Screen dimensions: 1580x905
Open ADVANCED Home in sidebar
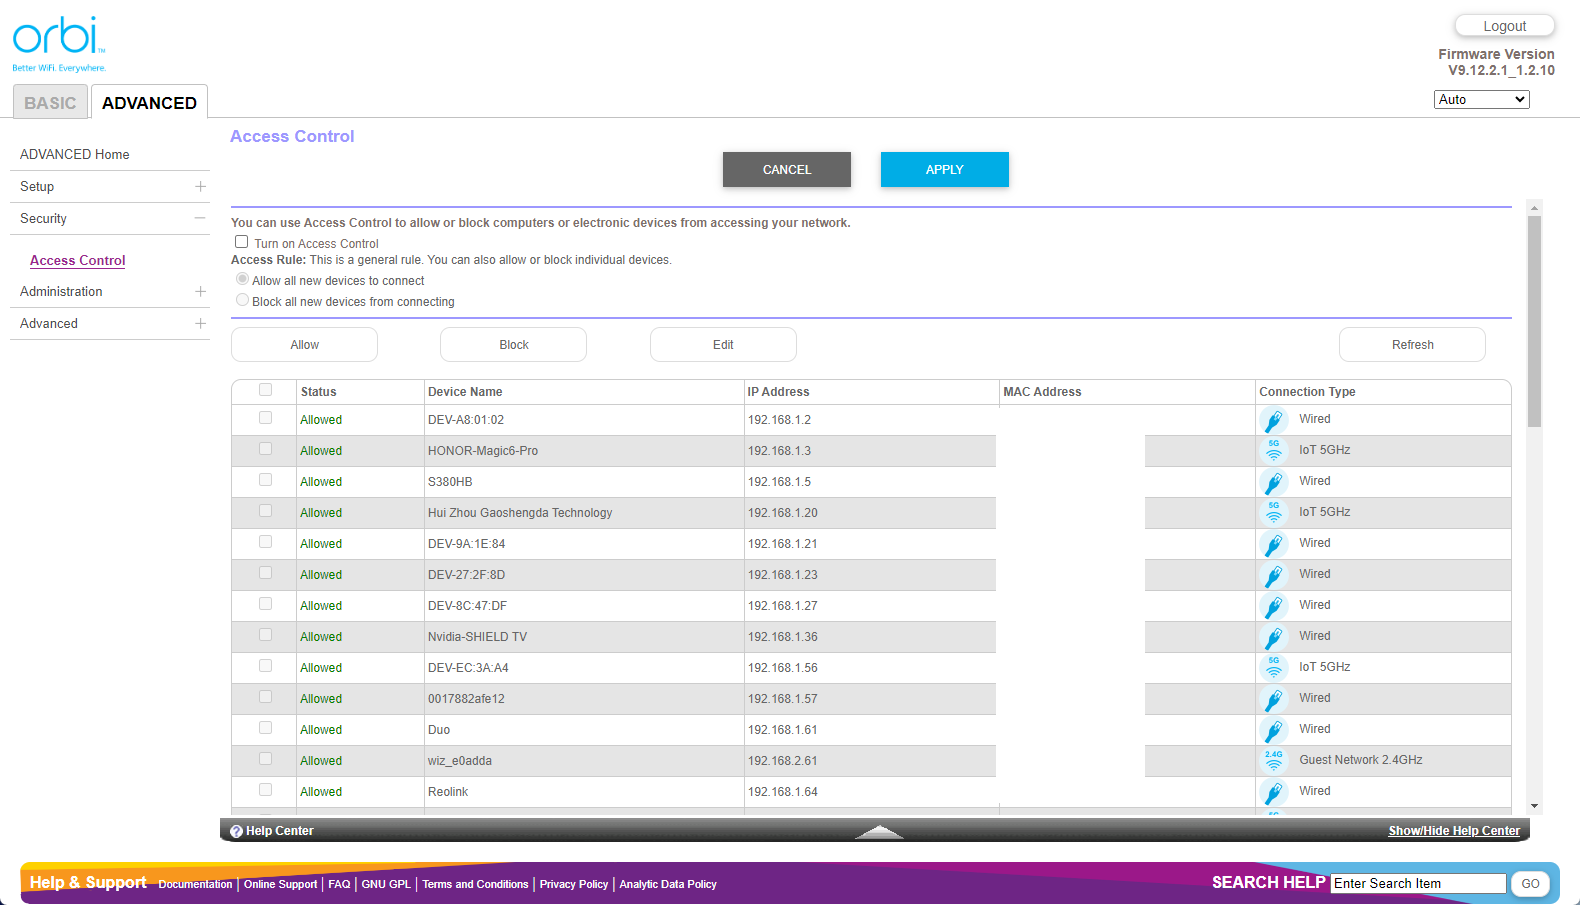(75, 155)
